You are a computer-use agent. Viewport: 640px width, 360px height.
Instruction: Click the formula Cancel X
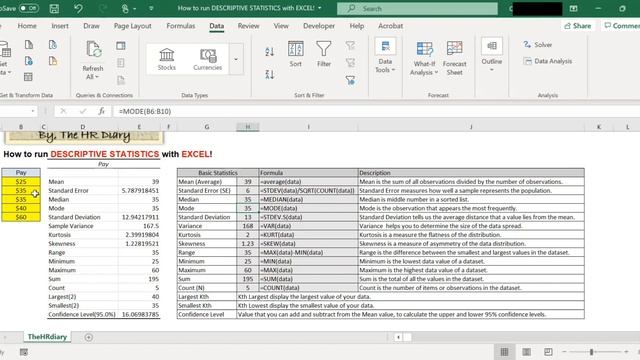(63, 111)
